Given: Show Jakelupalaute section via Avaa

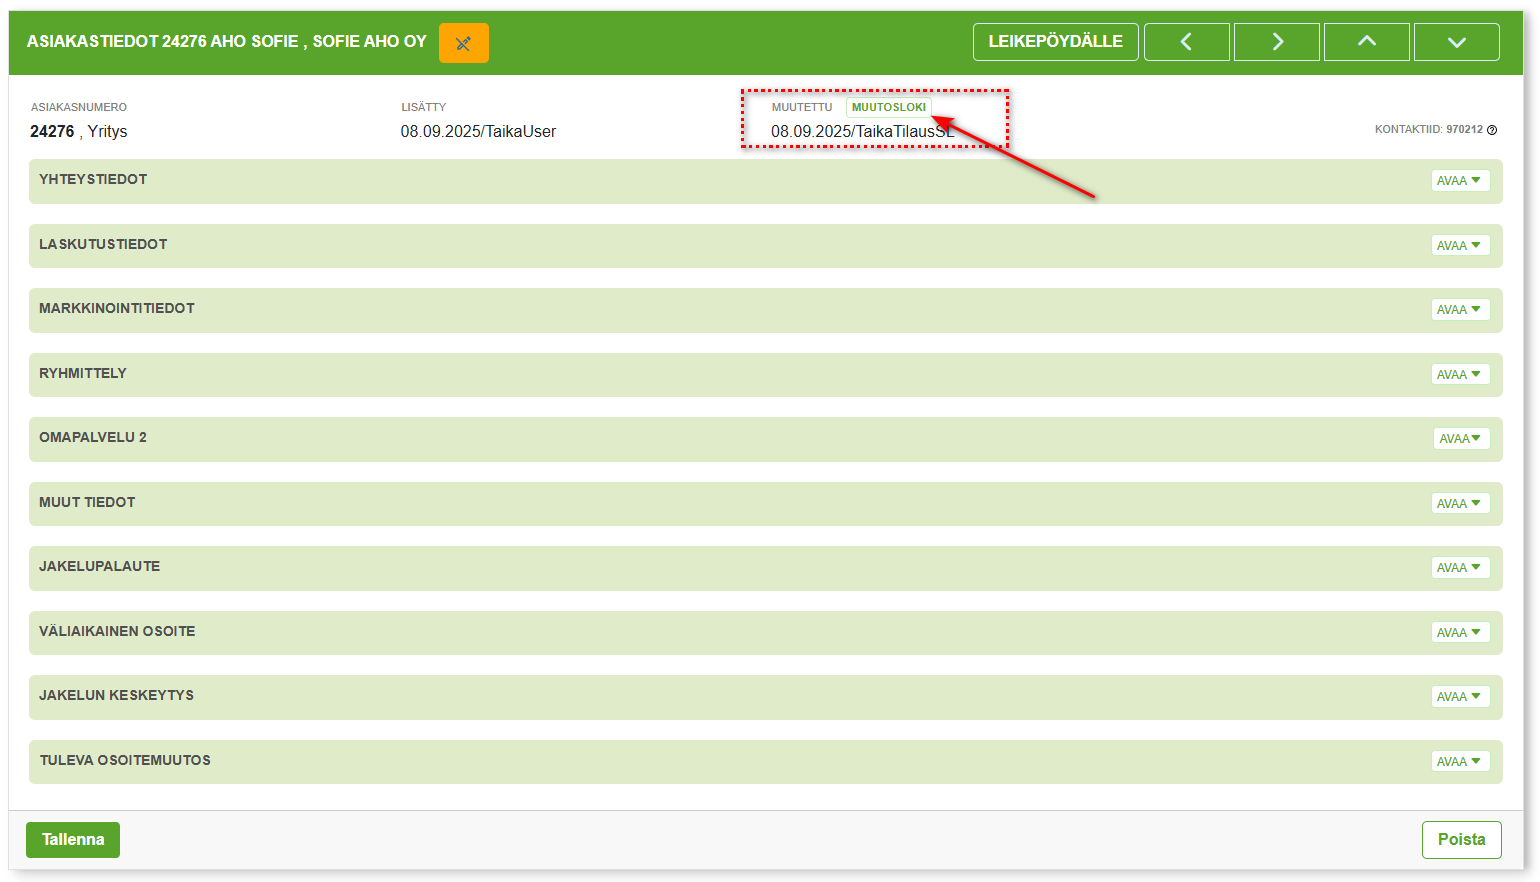Looking at the screenshot, I should pos(1459,568).
